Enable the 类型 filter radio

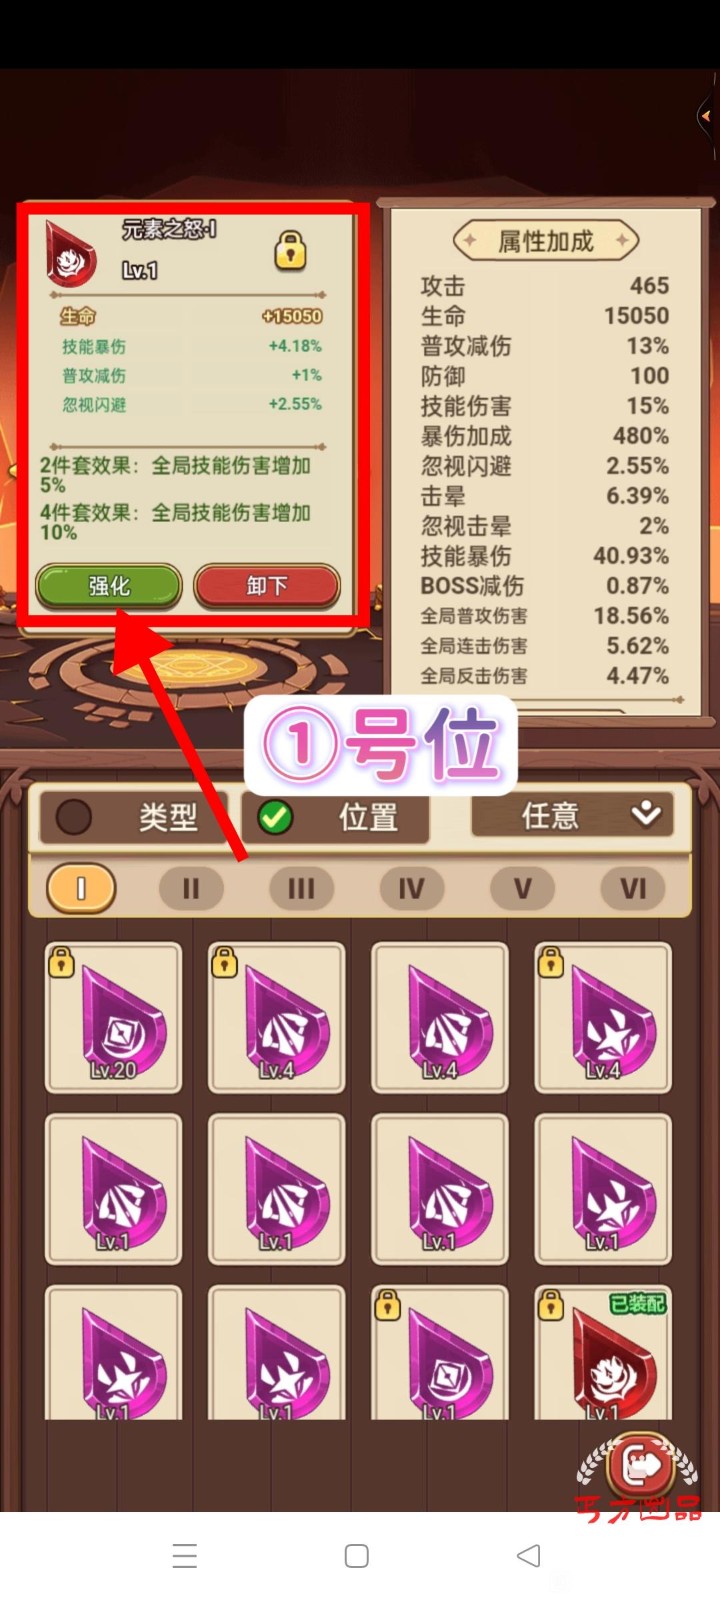pos(74,818)
